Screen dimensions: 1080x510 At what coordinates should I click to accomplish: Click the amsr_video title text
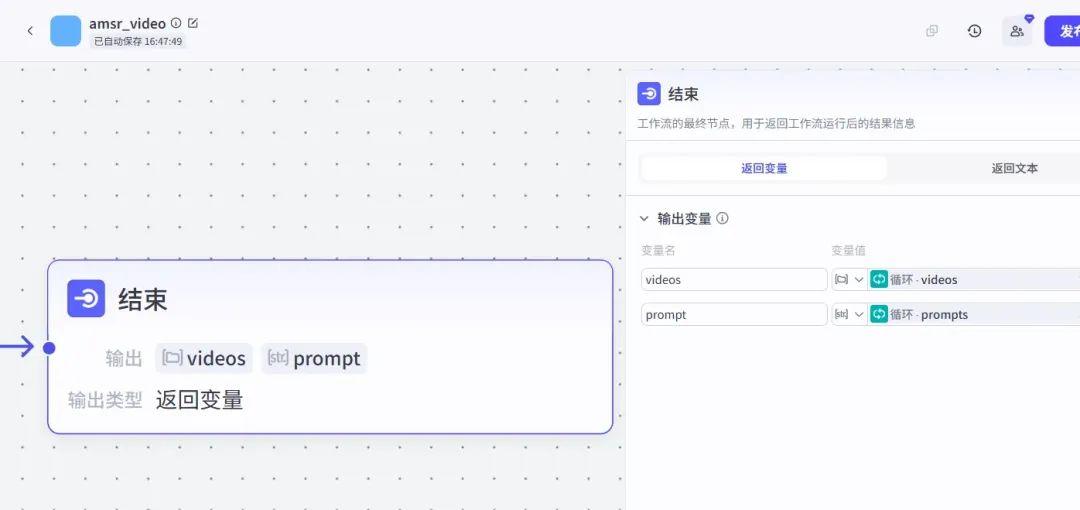[x=127, y=23]
